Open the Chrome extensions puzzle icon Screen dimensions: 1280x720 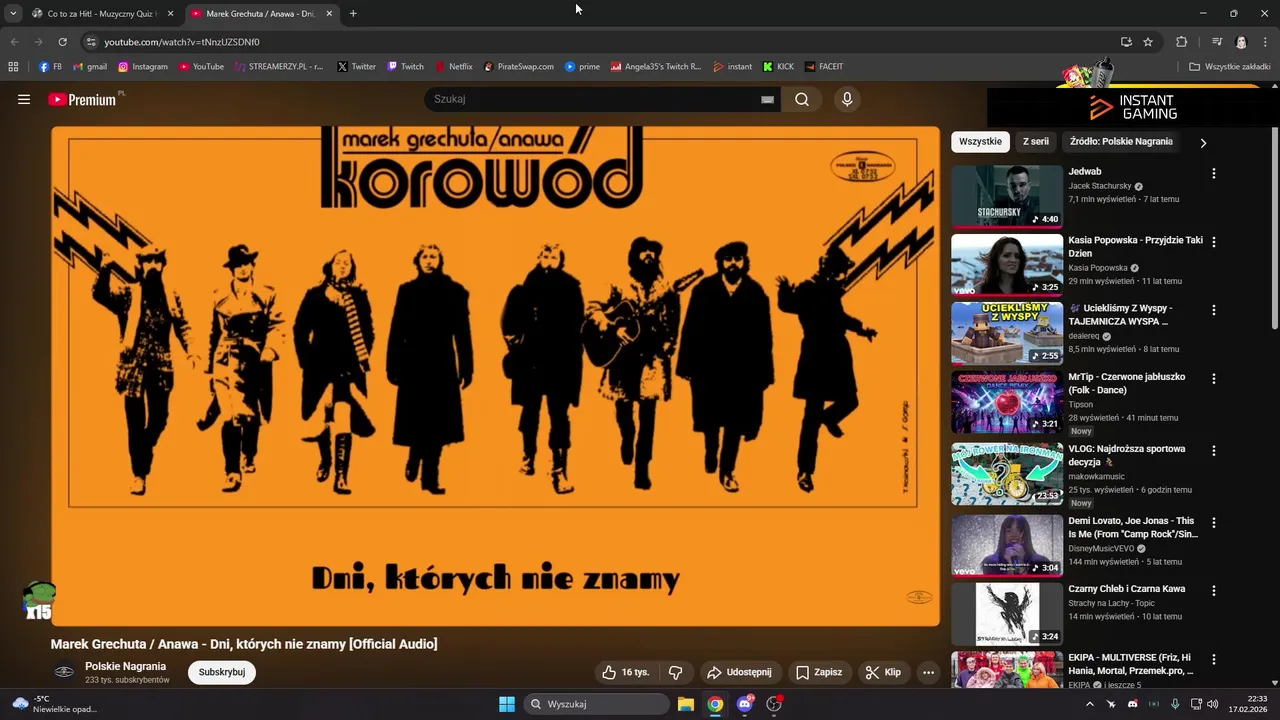tap(1181, 42)
